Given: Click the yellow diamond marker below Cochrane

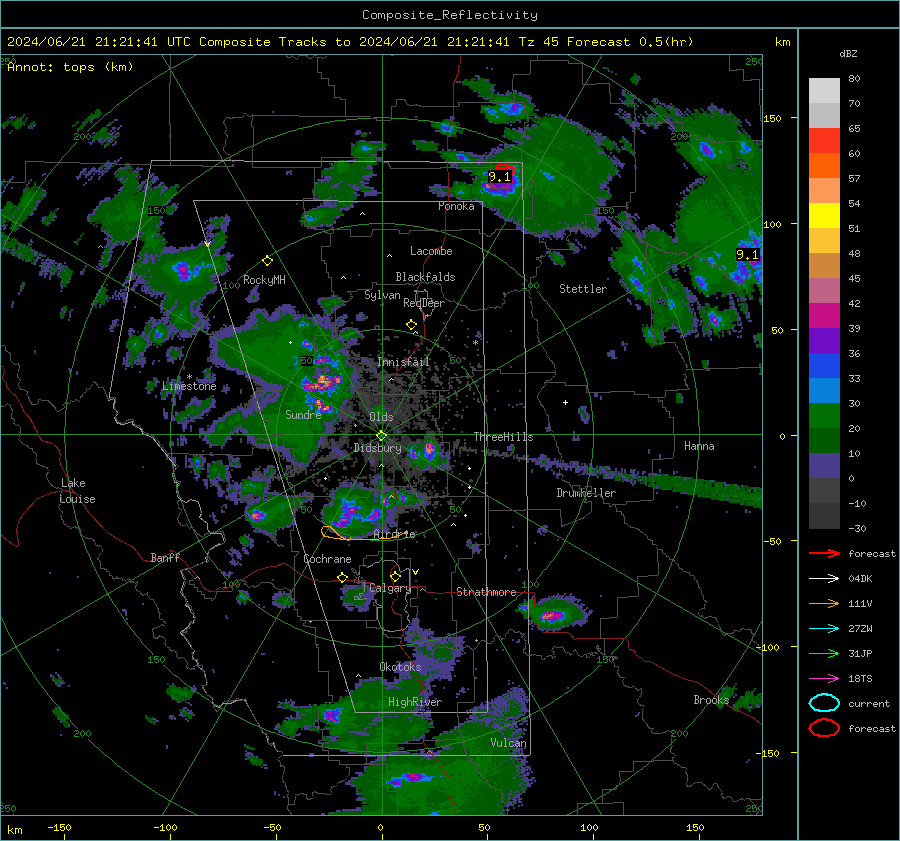Looking at the screenshot, I should click(x=343, y=577).
